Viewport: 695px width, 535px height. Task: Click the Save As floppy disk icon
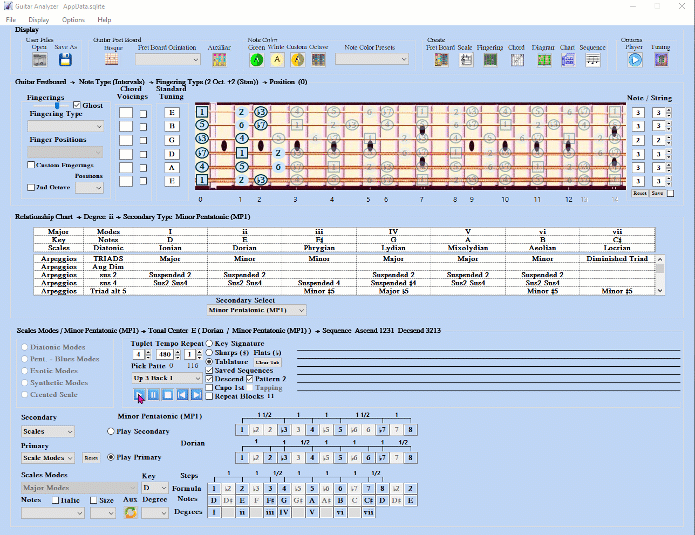[65, 59]
